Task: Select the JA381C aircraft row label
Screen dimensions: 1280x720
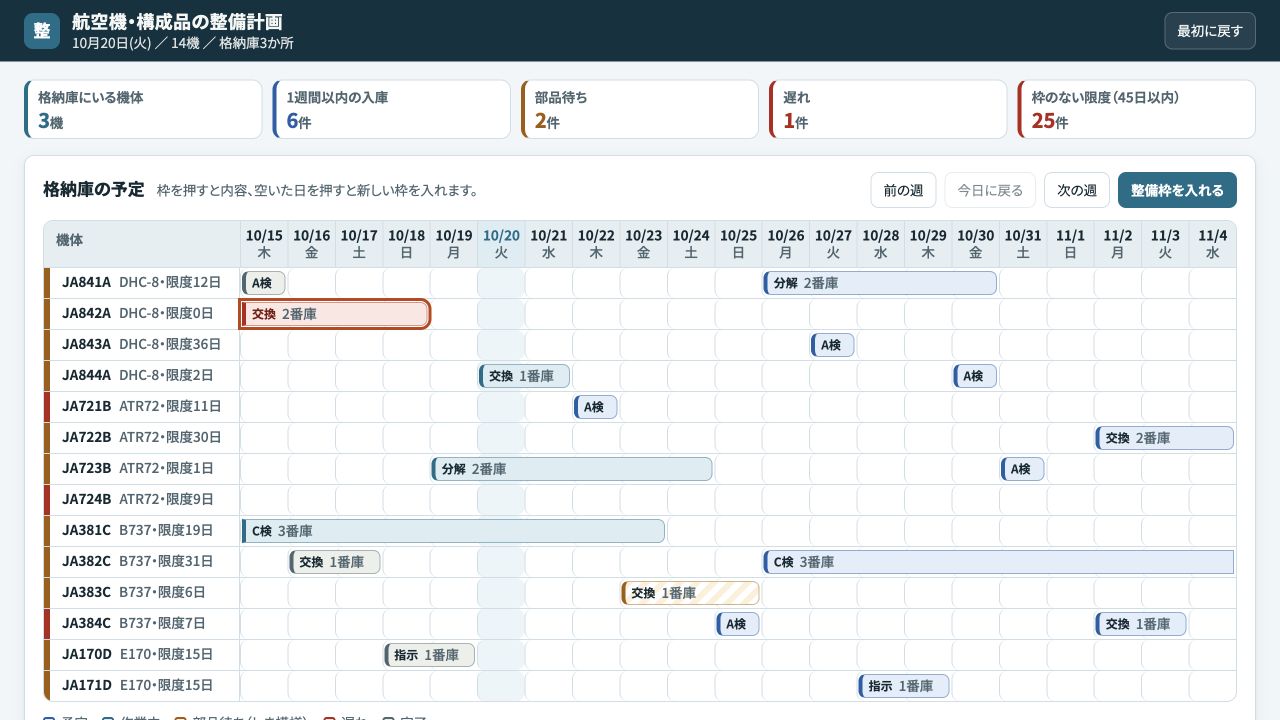Action: pos(142,531)
